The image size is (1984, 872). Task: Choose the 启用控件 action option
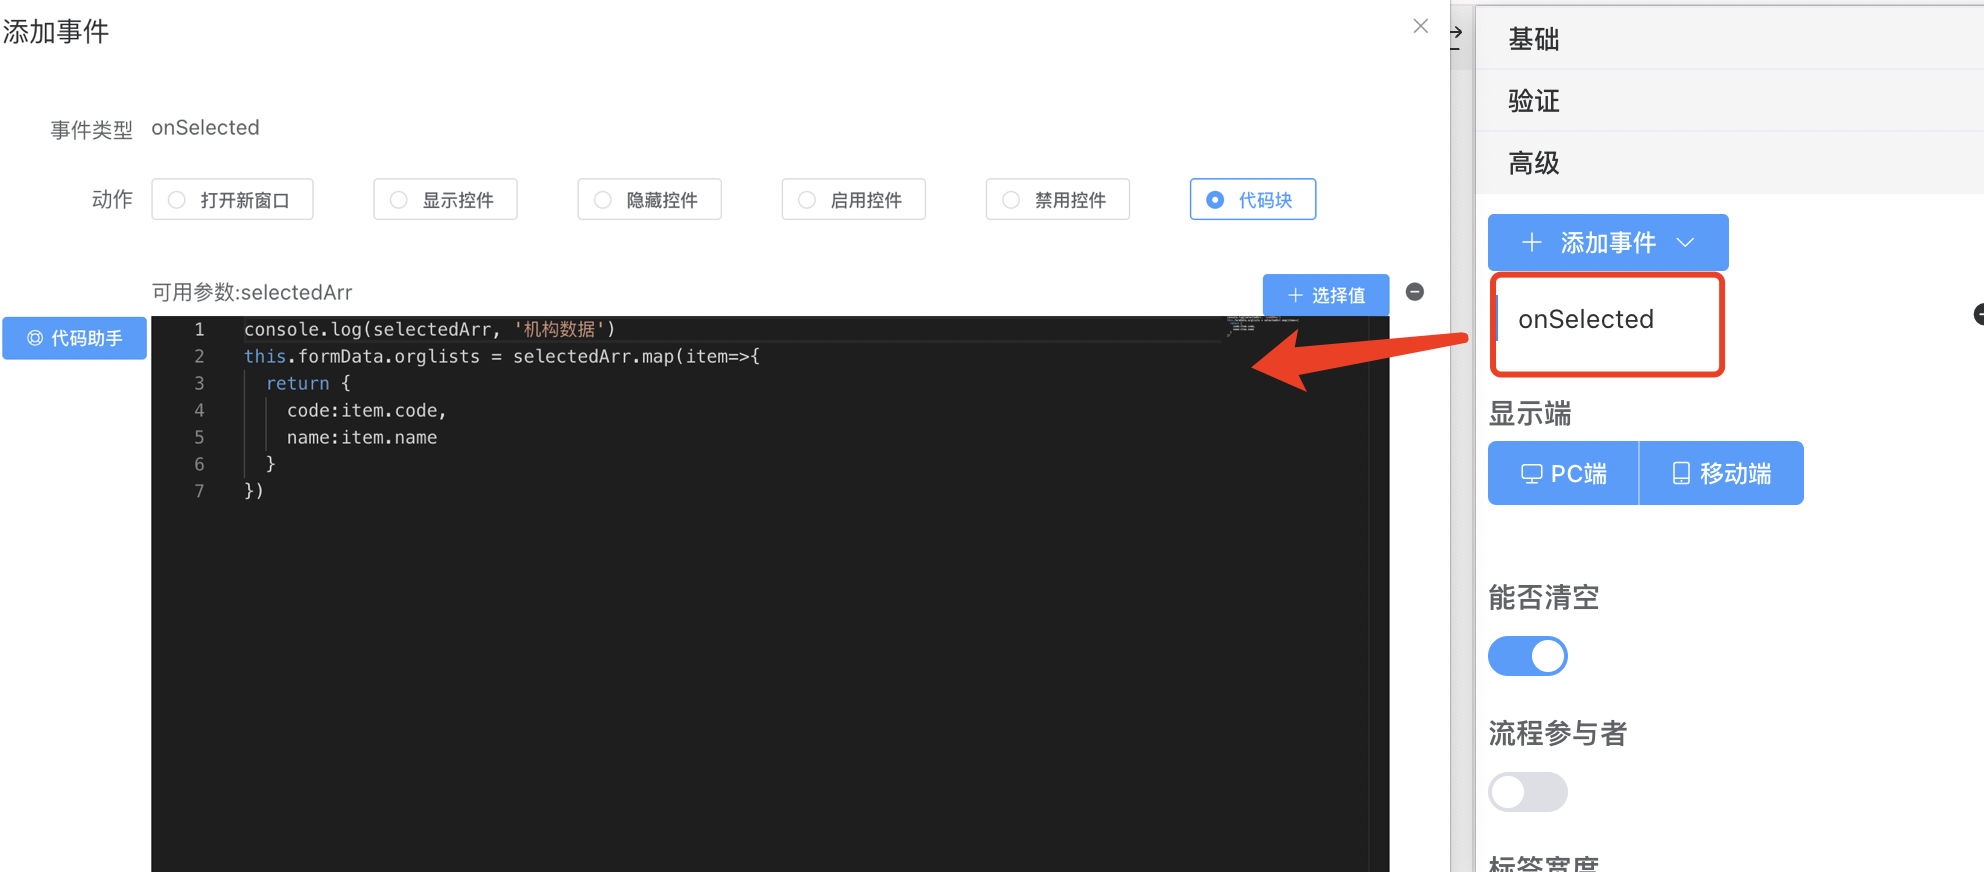pos(807,200)
